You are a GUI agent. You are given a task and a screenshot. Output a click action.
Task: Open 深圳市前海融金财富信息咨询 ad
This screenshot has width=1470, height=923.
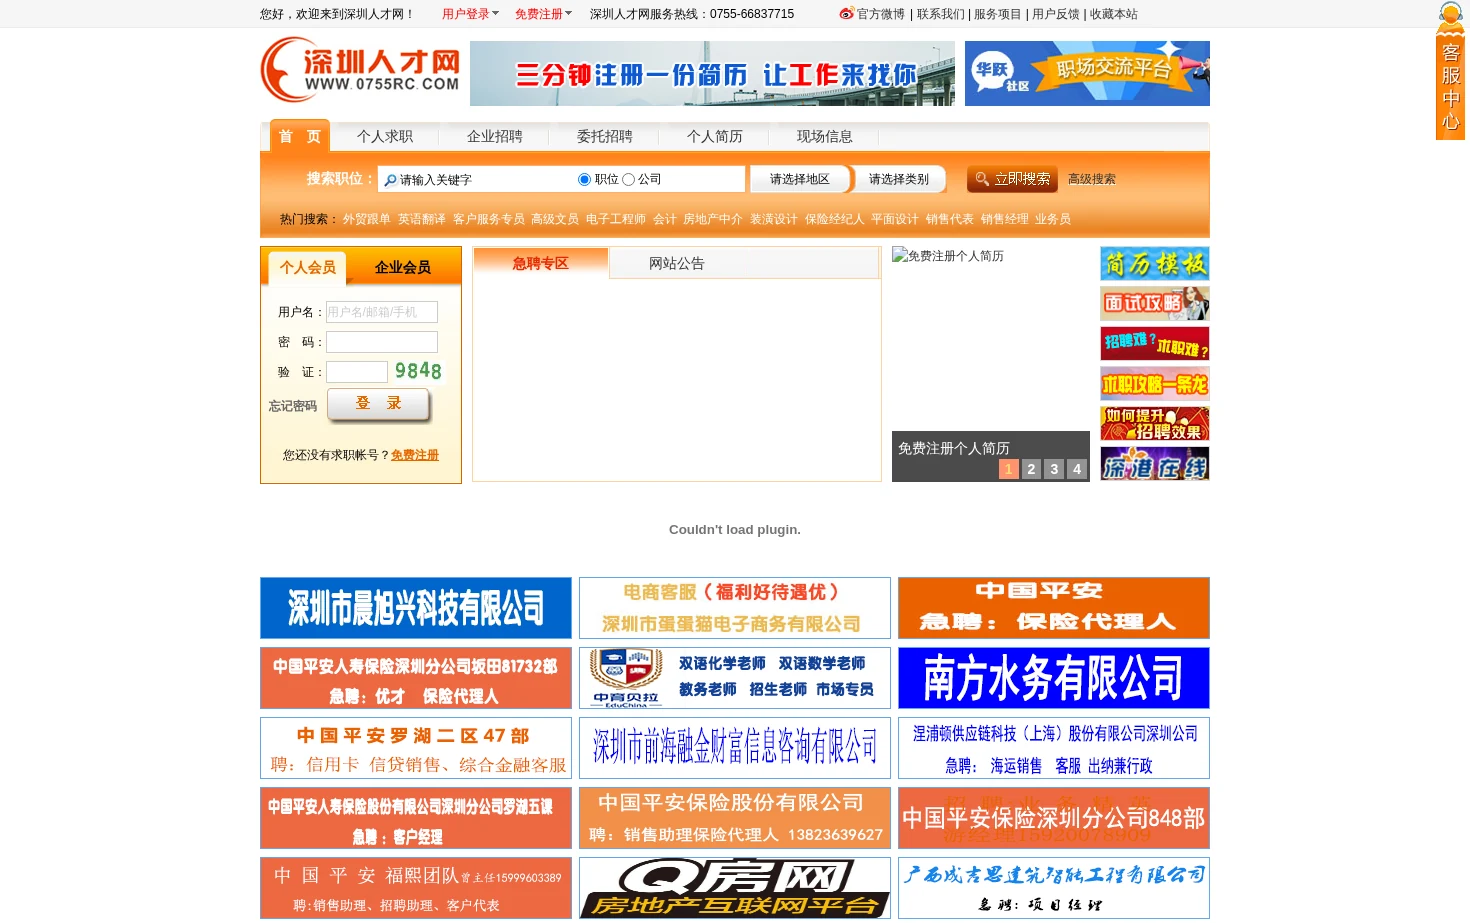coord(735,748)
